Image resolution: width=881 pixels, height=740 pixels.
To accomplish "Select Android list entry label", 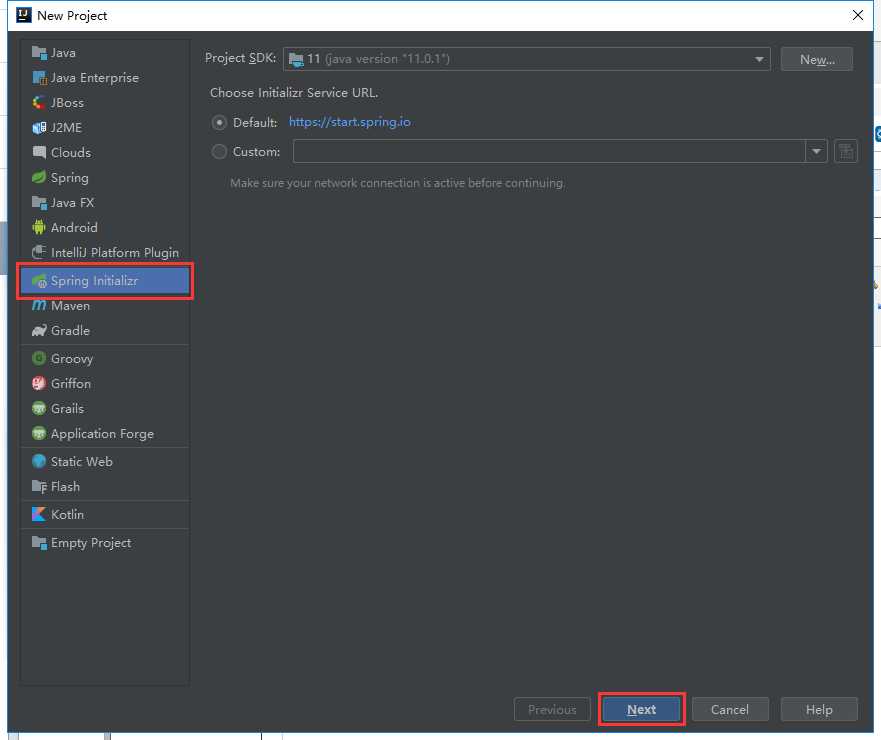I will (74, 228).
